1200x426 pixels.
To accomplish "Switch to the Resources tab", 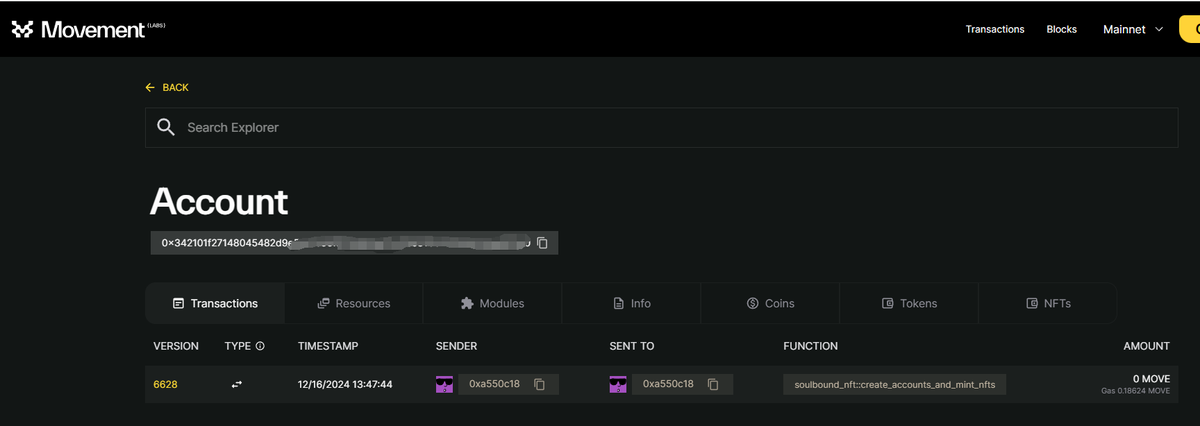I will click(354, 303).
